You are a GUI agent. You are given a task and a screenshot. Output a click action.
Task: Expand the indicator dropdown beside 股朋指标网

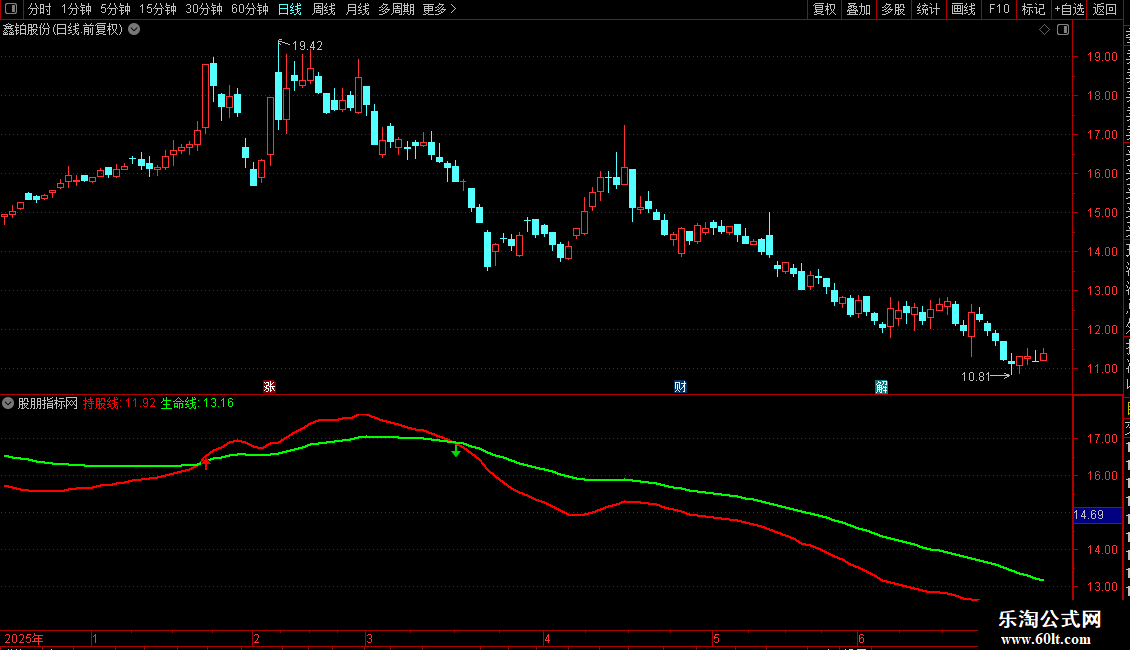click(x=8, y=403)
